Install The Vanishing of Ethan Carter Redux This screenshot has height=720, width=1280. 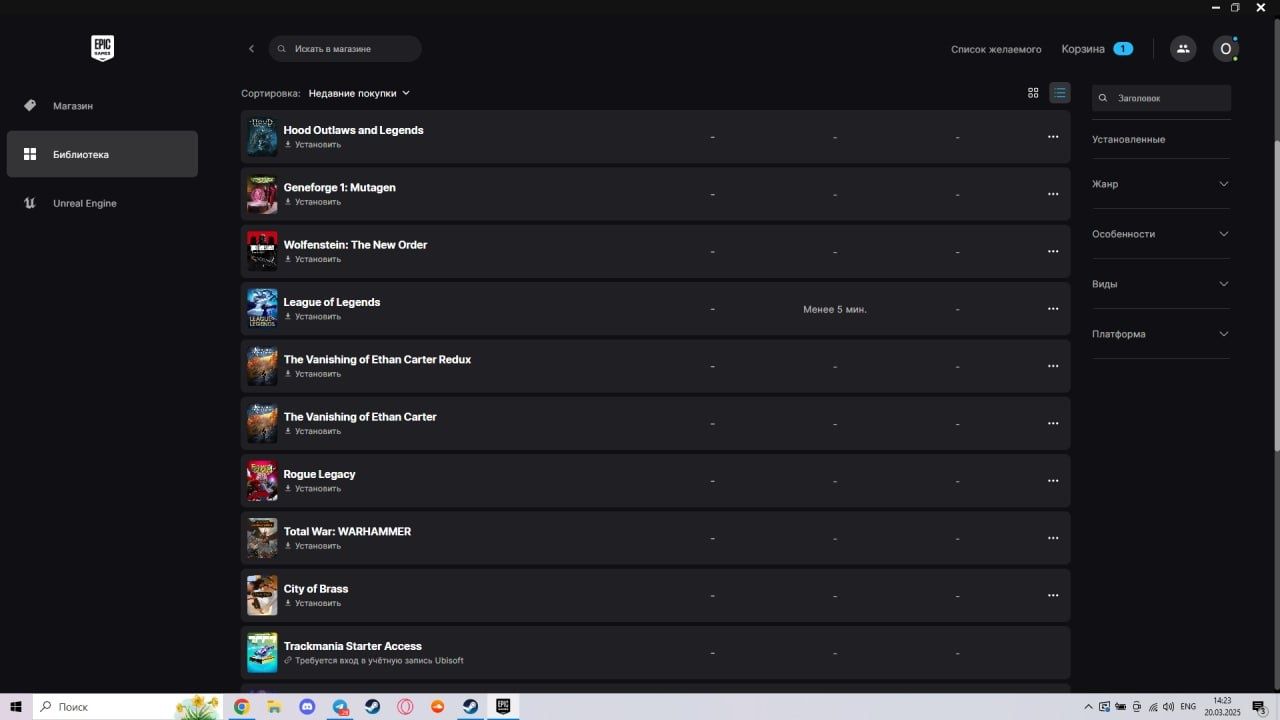tap(313, 374)
